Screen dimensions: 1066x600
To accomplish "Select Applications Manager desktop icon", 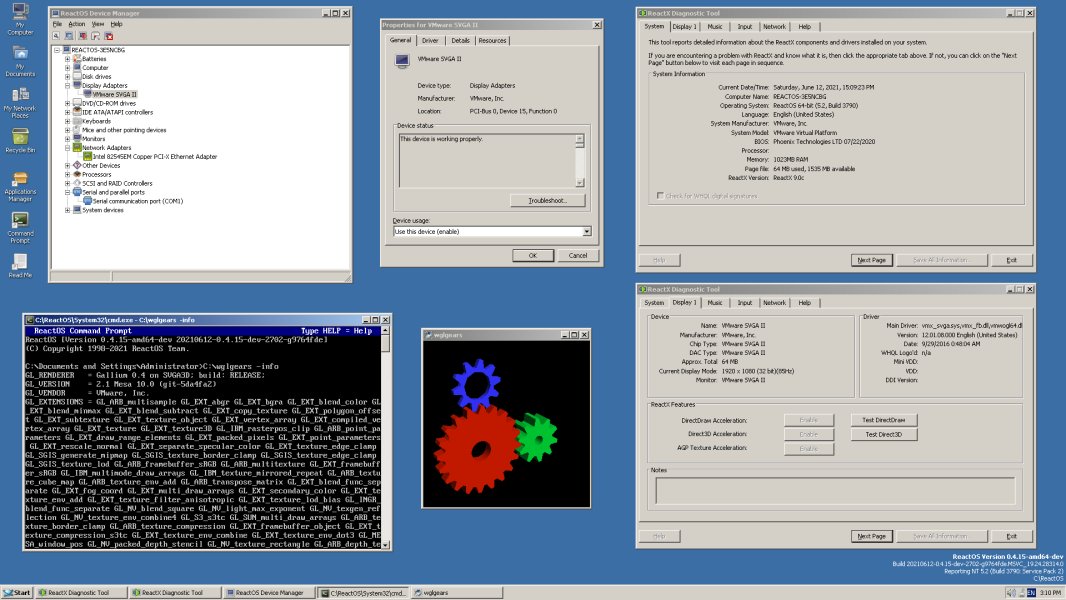I will (20, 187).
